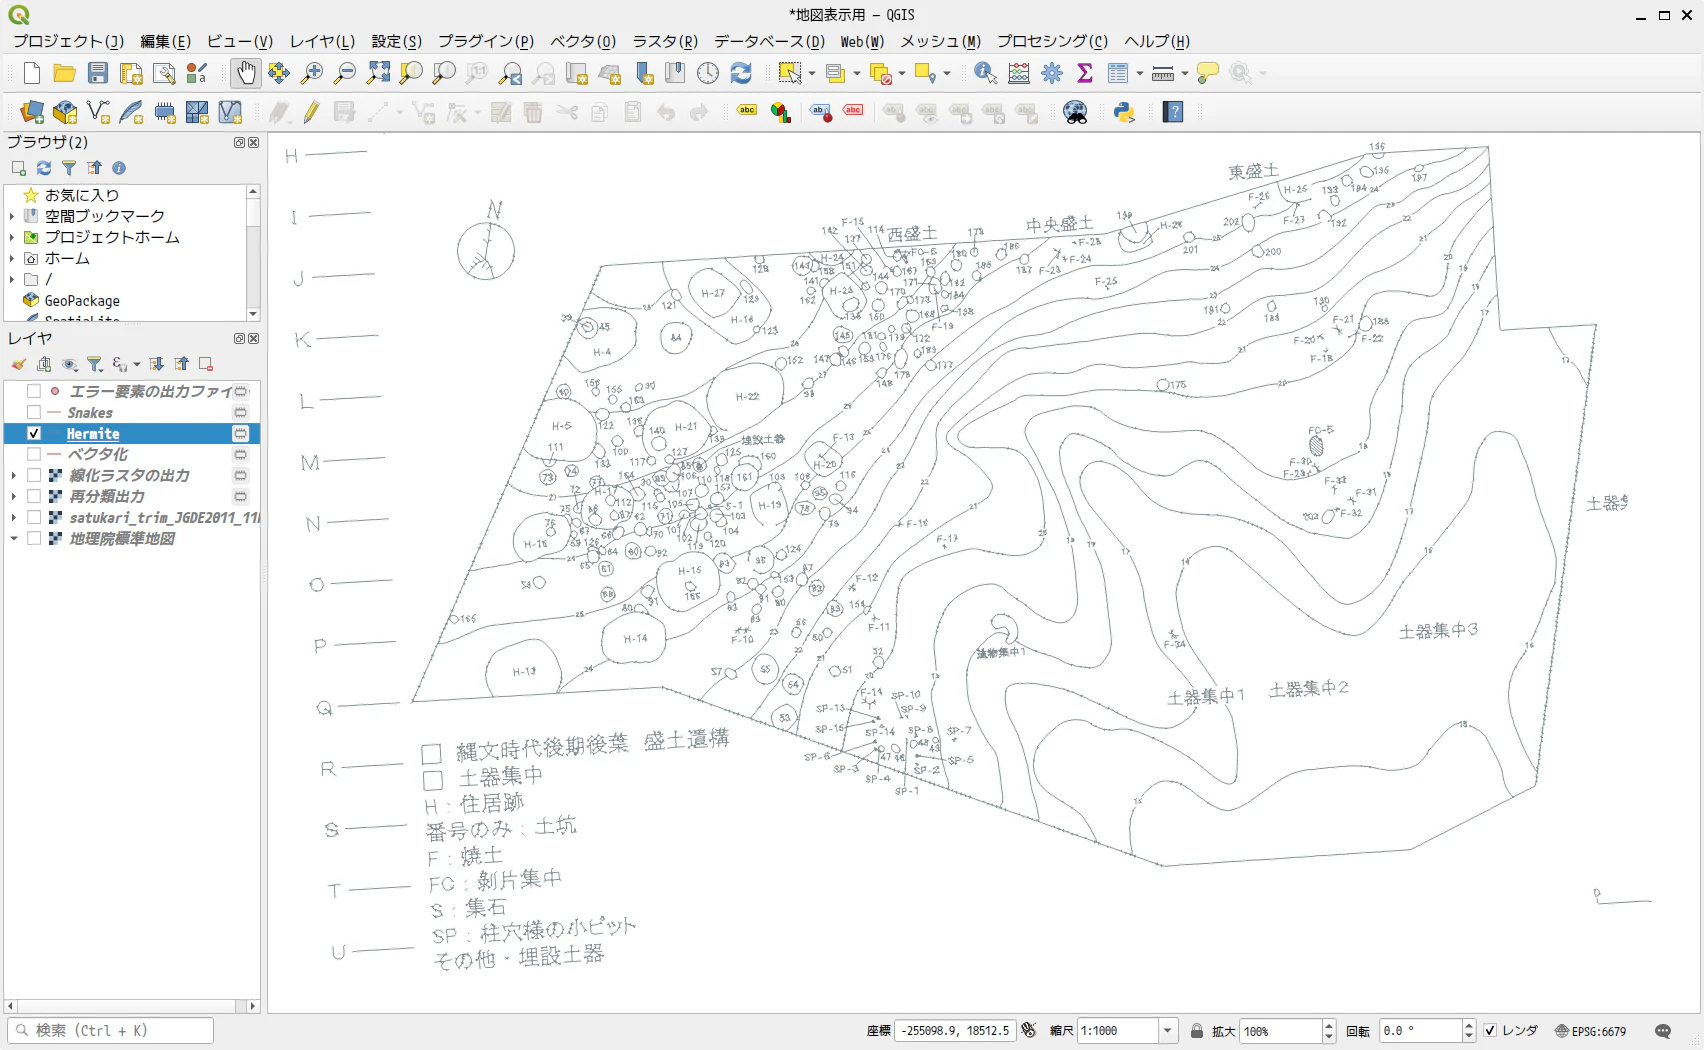
Task: Open the layer styling panel brush icon
Action: tap(19, 364)
